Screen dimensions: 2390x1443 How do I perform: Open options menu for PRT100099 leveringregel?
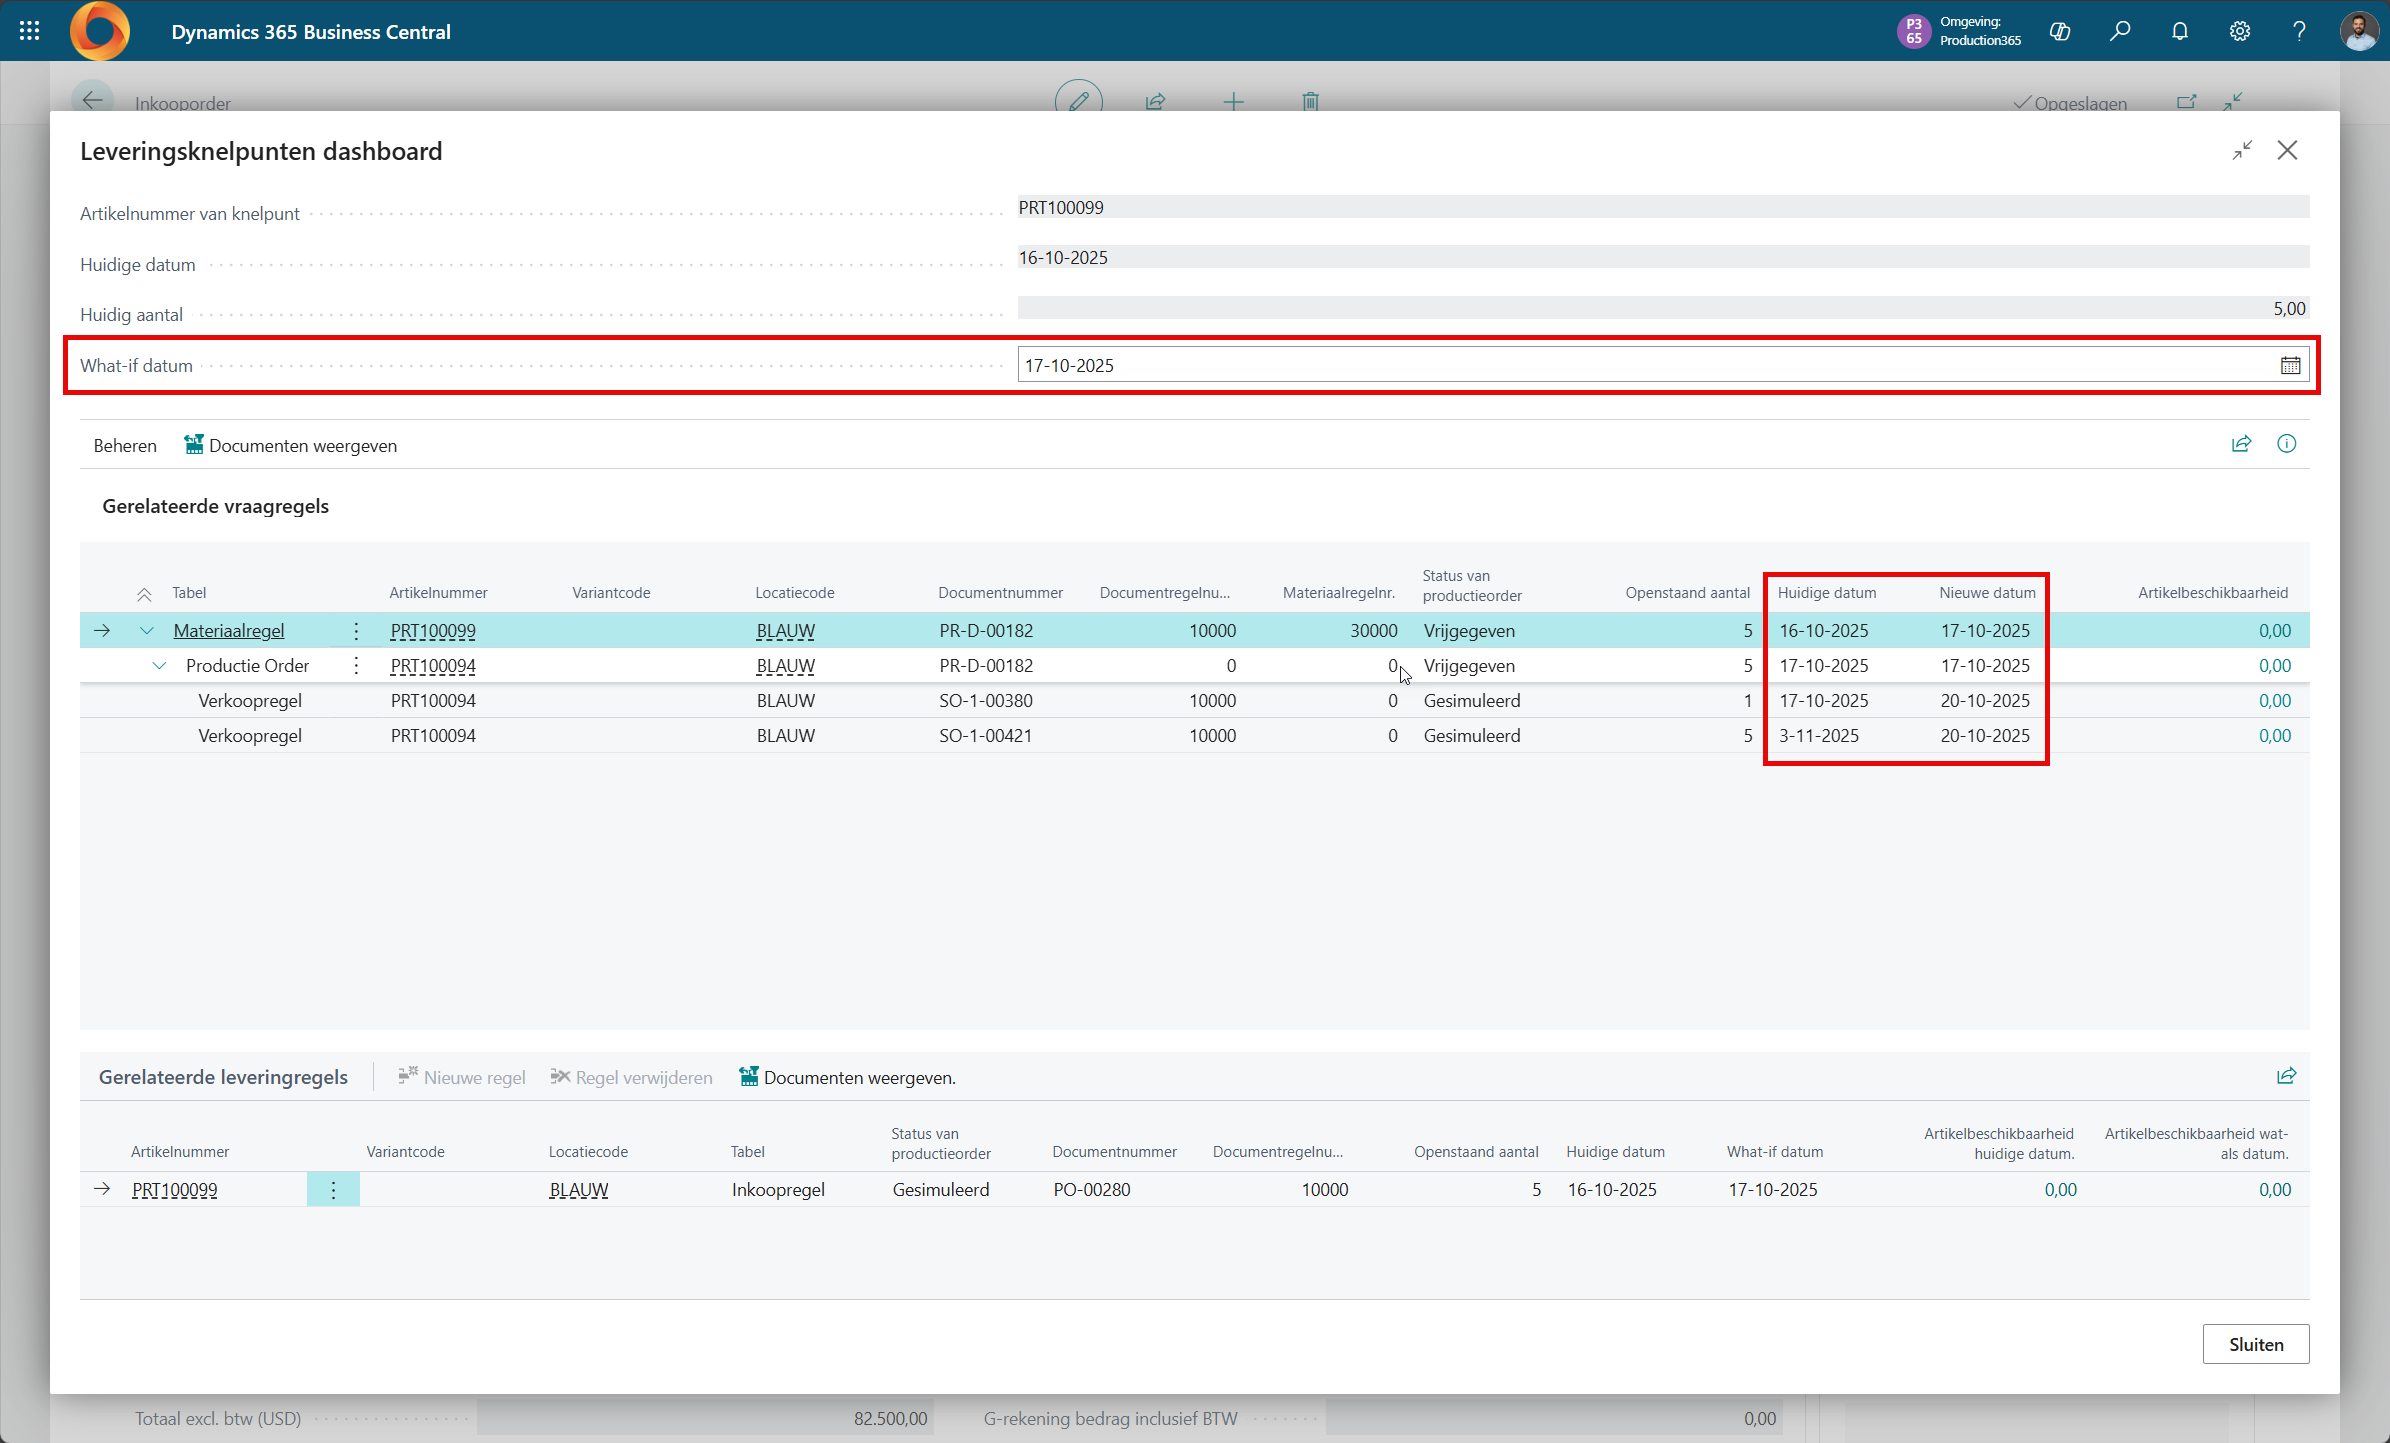point(333,1190)
